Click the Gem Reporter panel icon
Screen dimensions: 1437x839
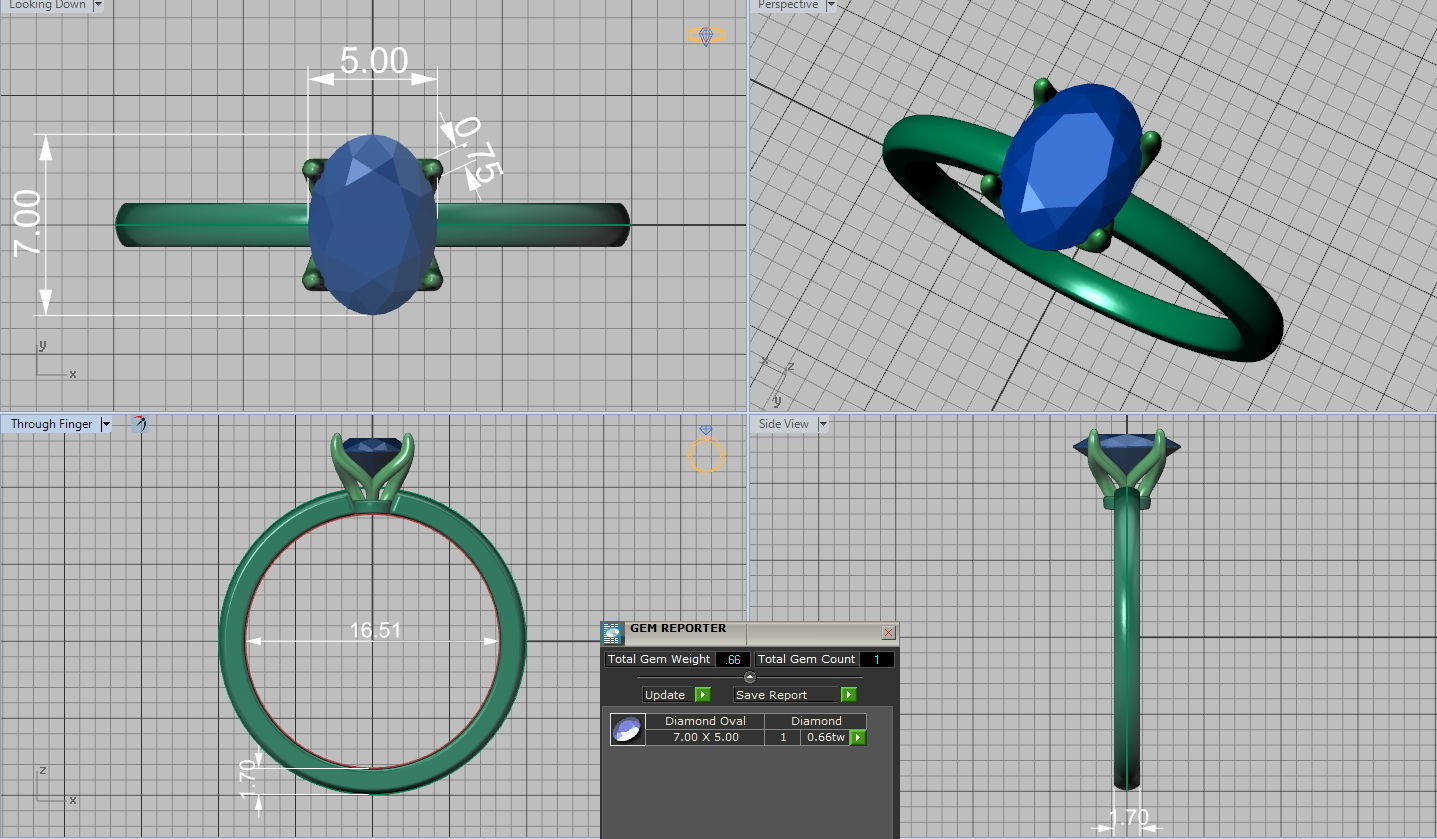[x=612, y=633]
